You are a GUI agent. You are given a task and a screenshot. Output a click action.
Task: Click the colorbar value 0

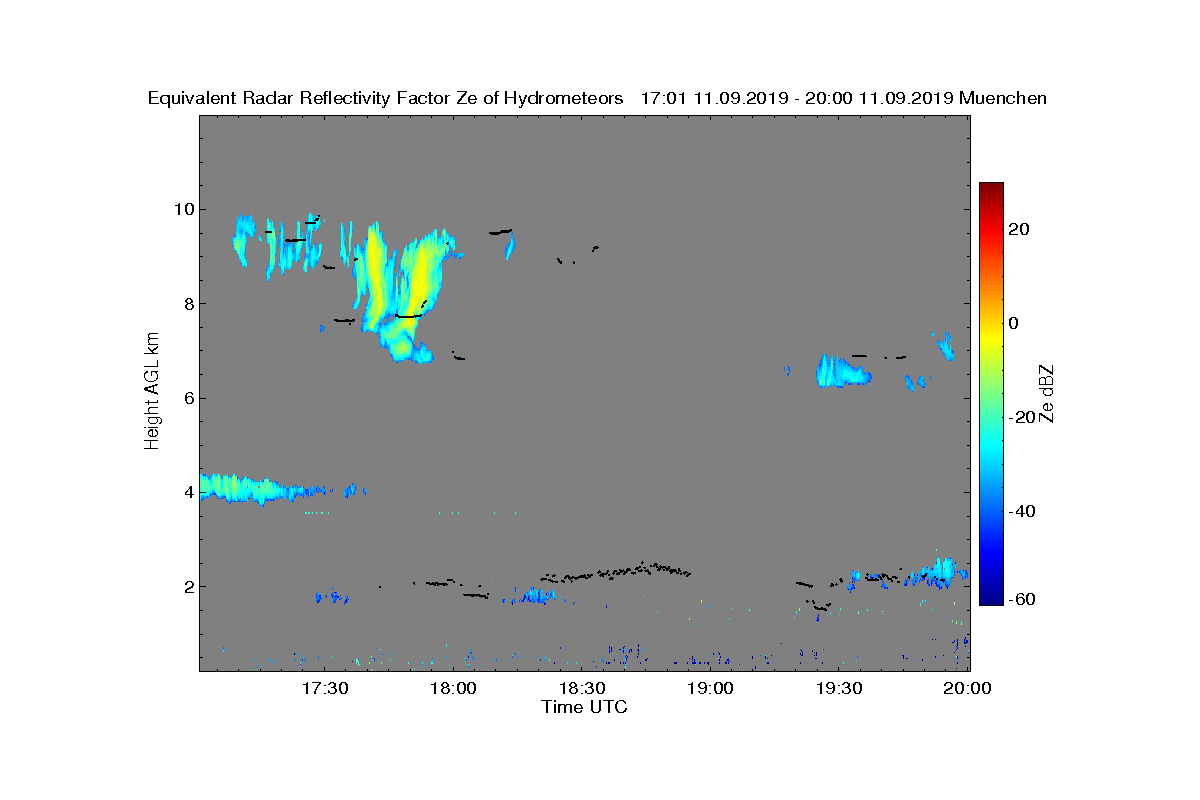point(1015,323)
